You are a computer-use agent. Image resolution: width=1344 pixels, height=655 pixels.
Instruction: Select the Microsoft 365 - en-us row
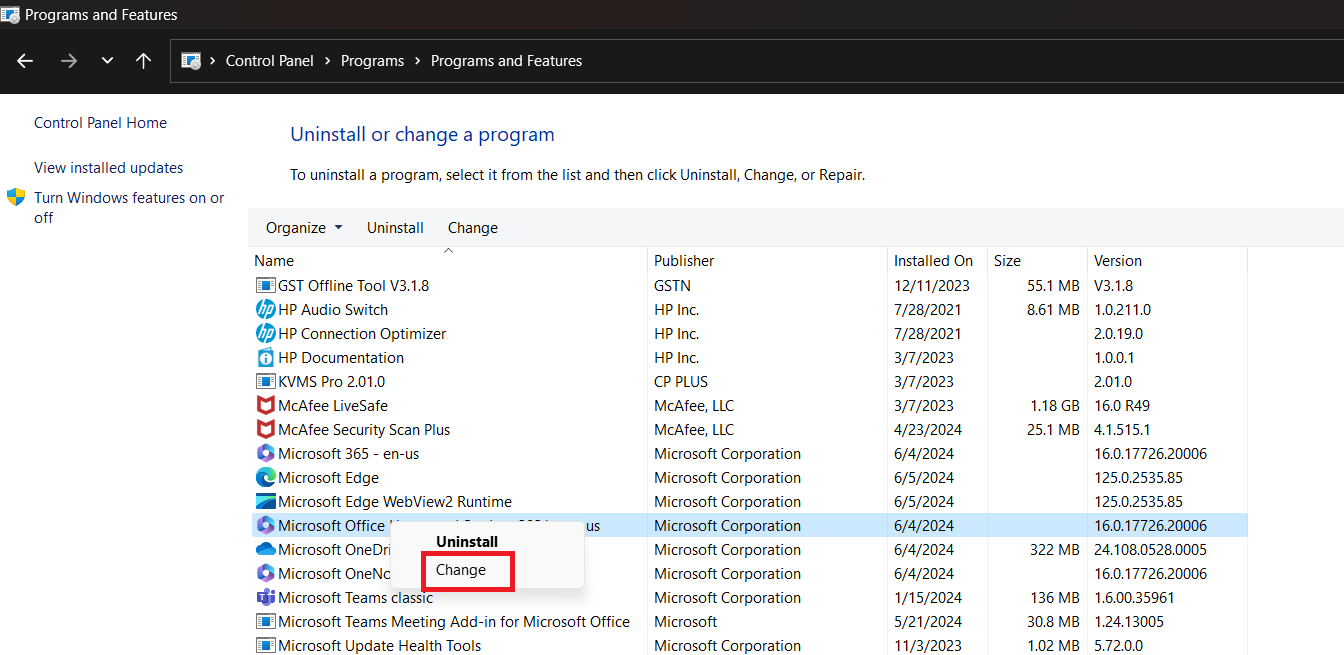(x=750, y=454)
